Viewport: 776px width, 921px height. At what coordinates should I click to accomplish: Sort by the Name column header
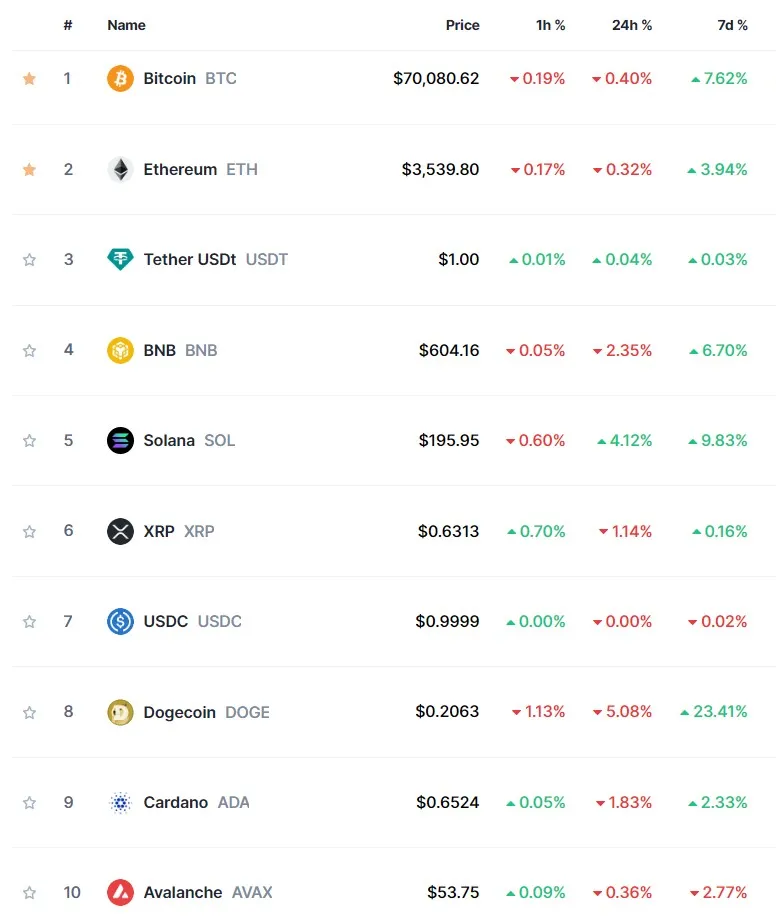coord(126,25)
